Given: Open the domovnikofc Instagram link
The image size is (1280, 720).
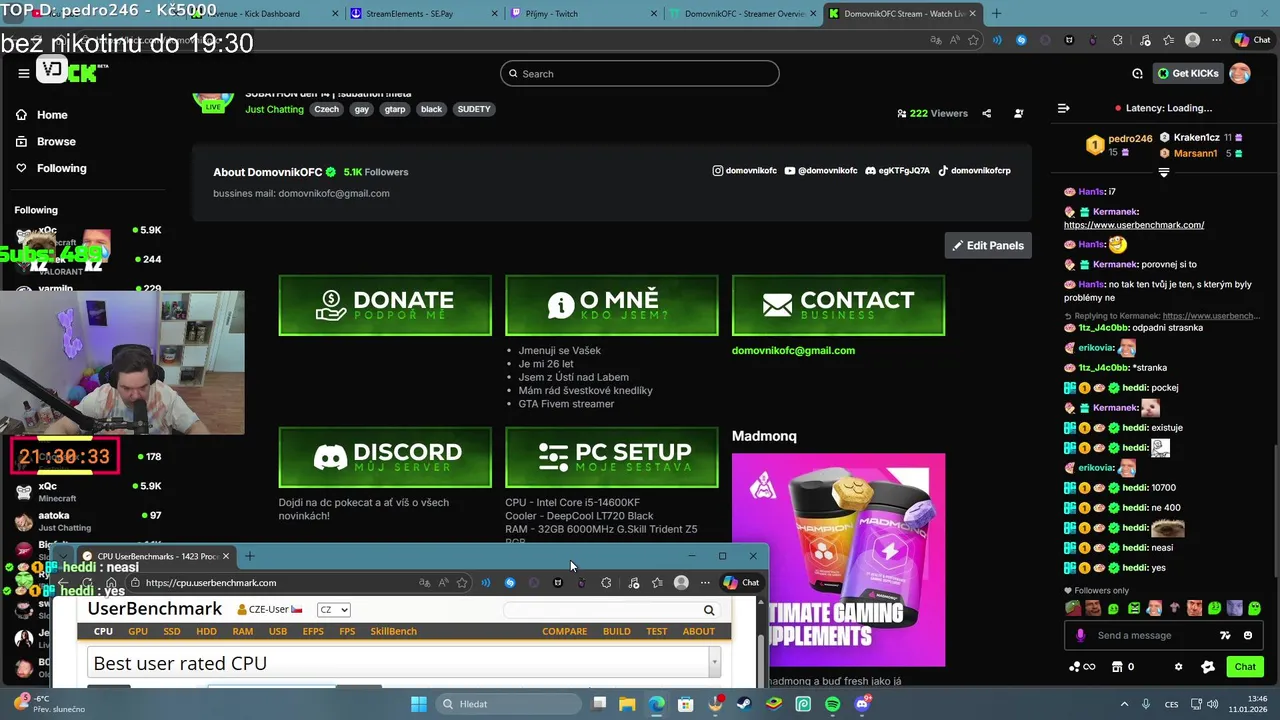Looking at the screenshot, I should click(x=744, y=171).
